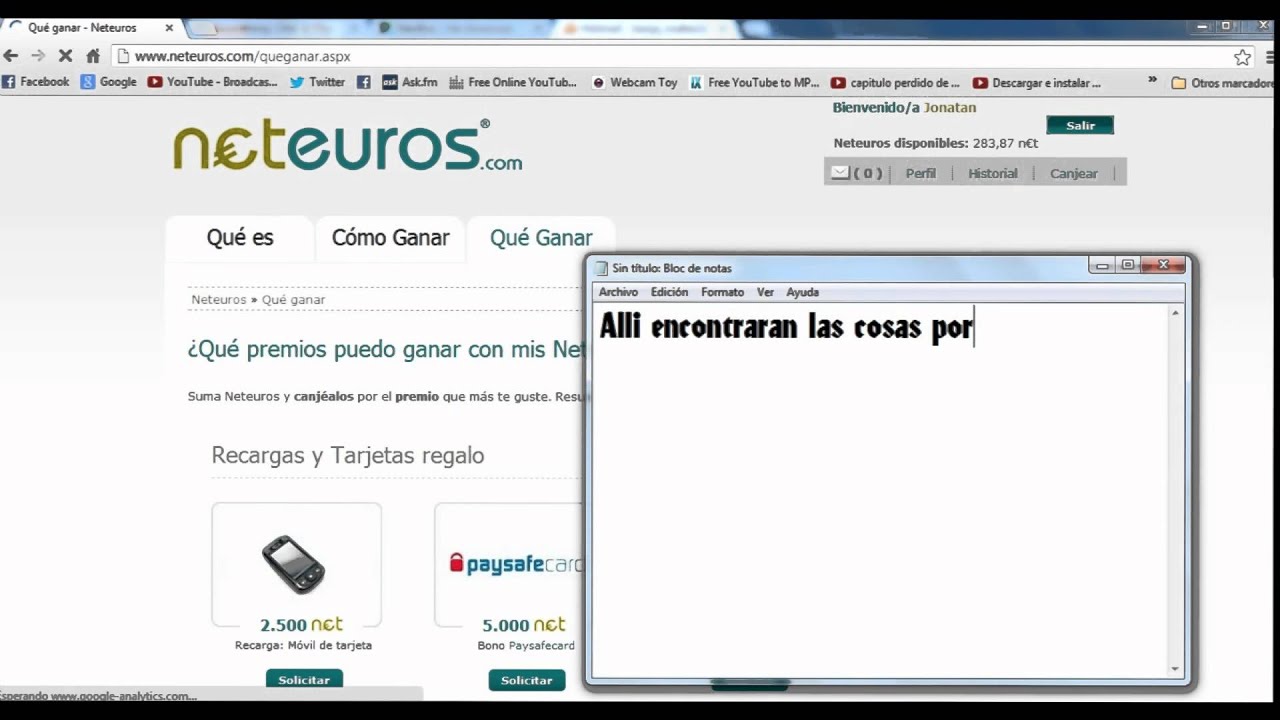Click Solicitar under Bono Paysafecard

527,680
